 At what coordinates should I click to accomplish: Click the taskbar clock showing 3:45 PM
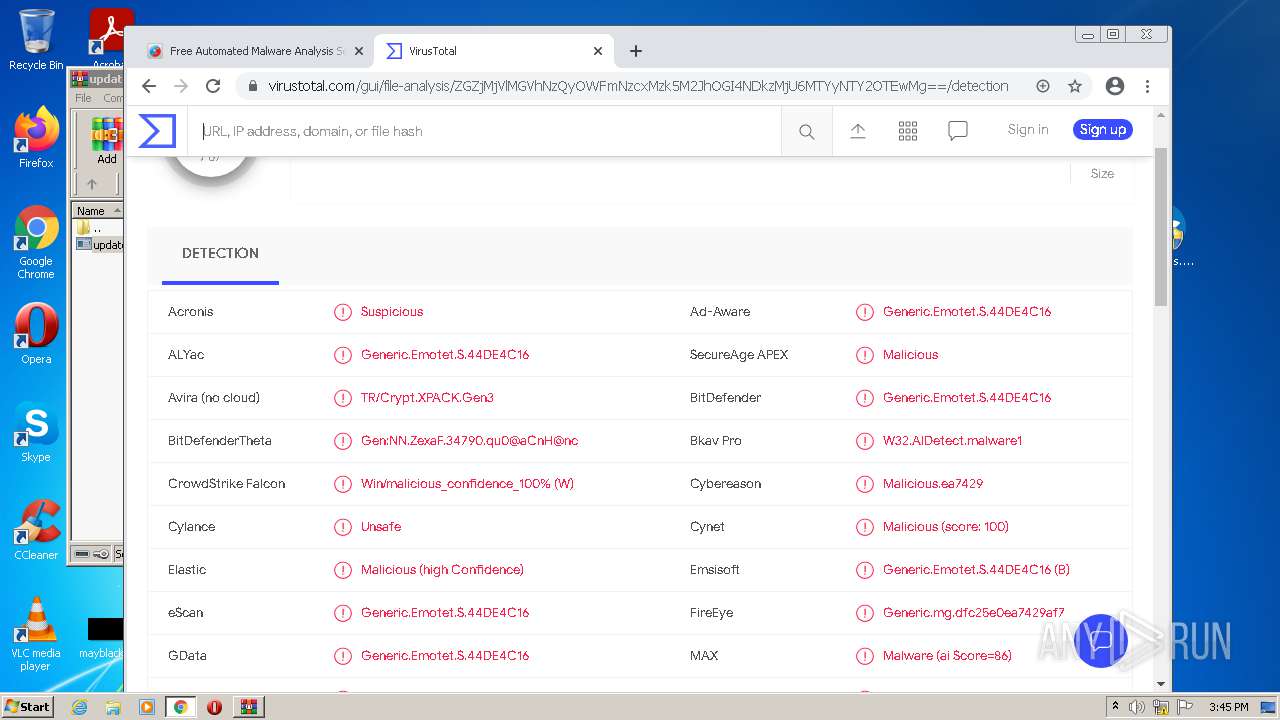pyautogui.click(x=1228, y=707)
